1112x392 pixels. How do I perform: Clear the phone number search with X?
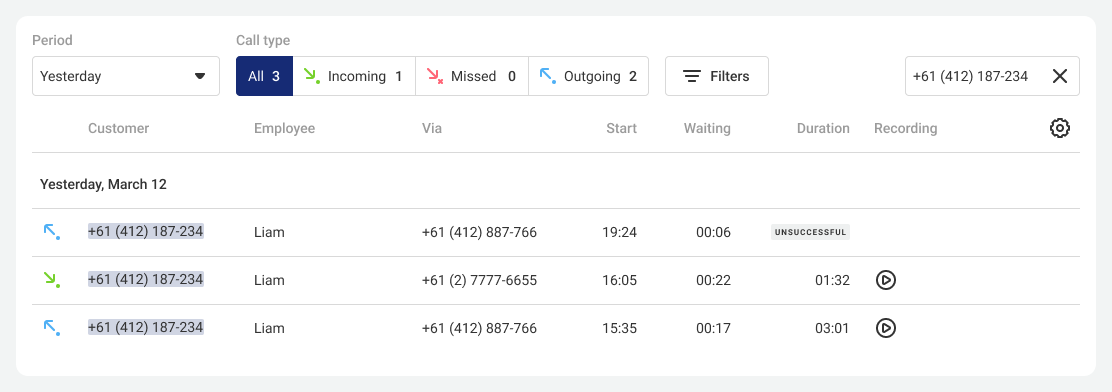point(1060,76)
